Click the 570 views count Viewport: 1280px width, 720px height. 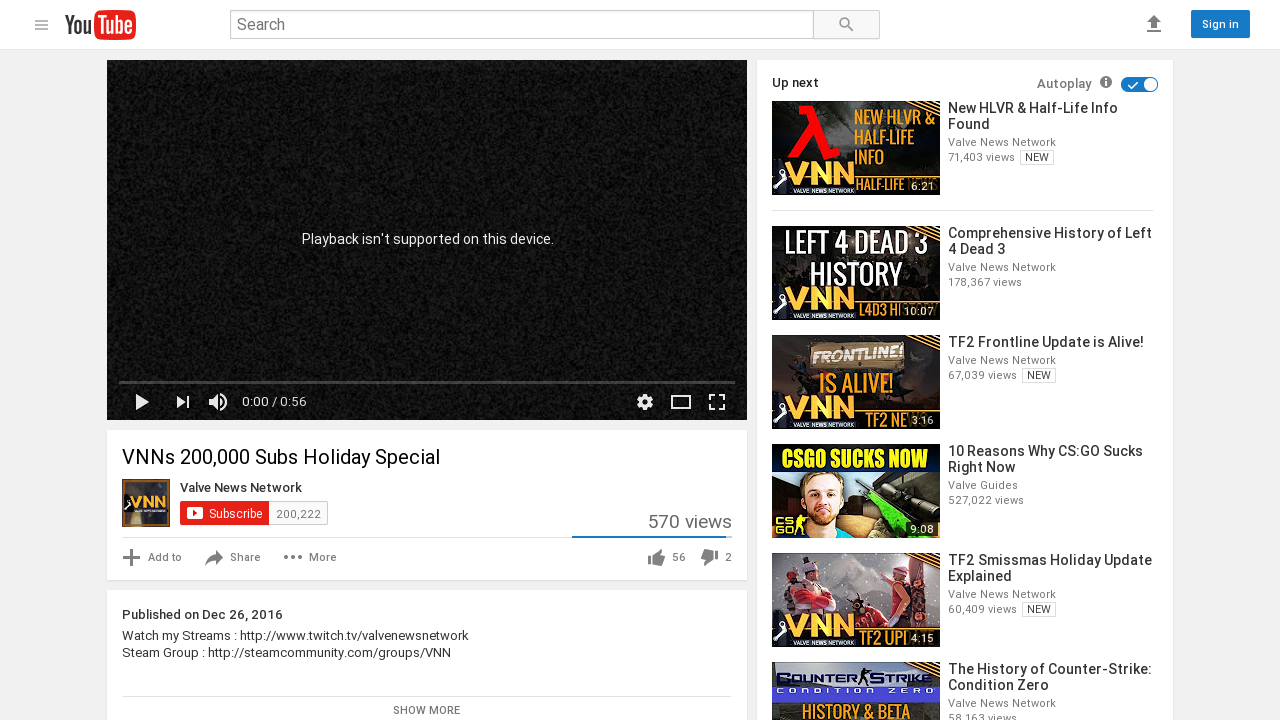[690, 522]
